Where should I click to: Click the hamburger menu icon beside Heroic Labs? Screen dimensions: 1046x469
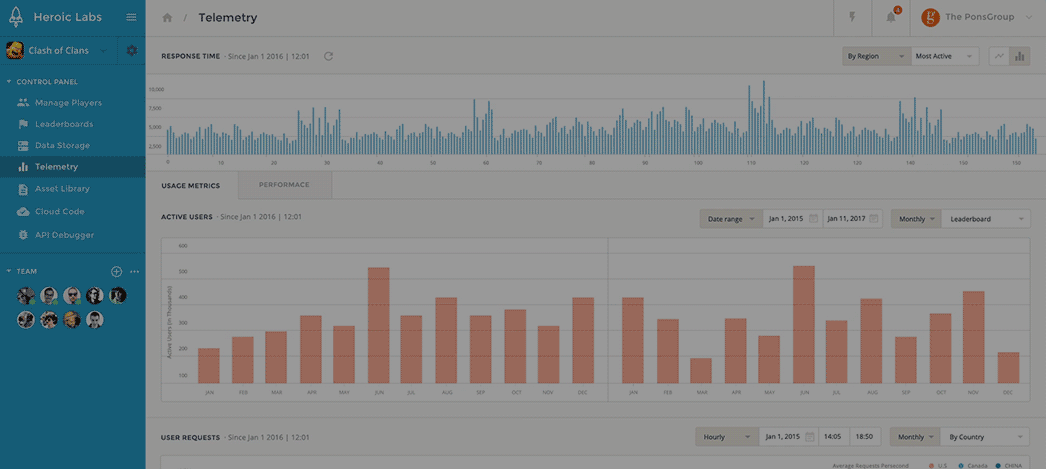pyautogui.click(x=131, y=18)
